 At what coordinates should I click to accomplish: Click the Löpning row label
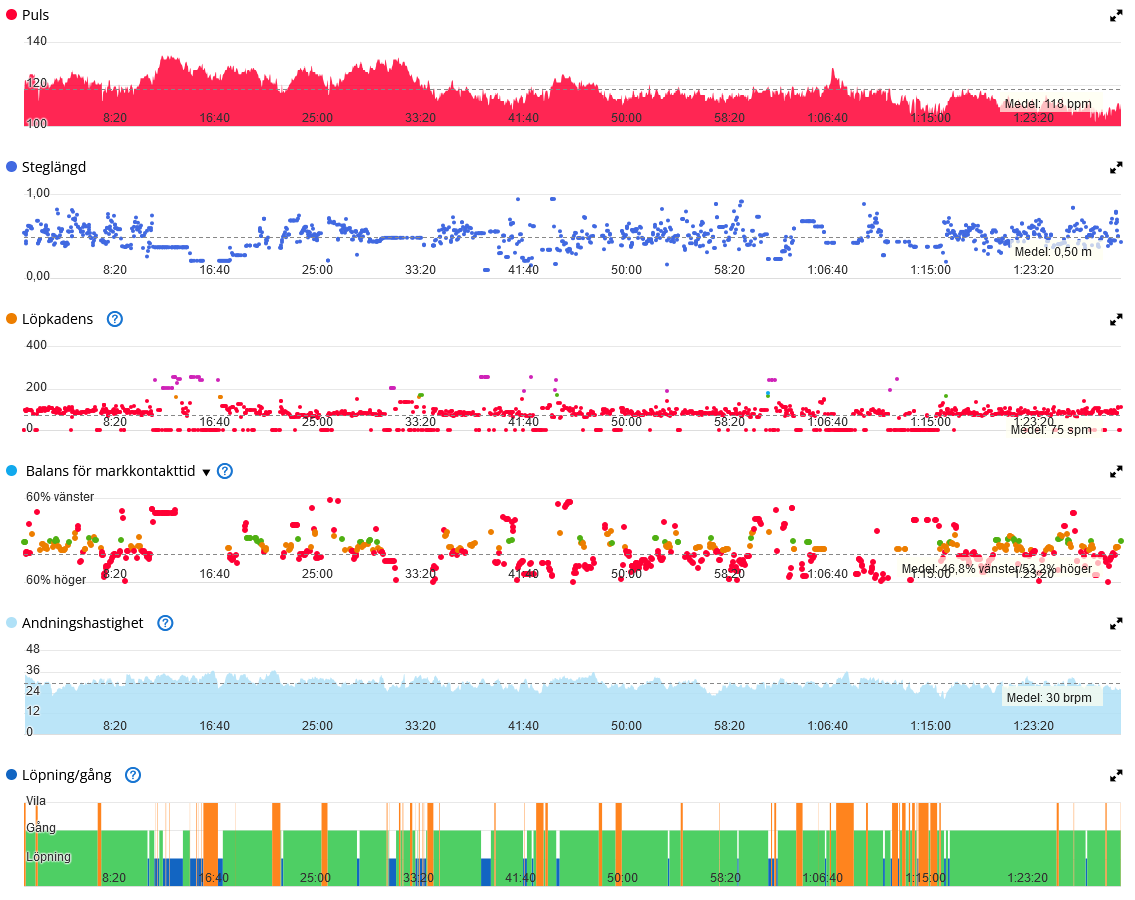pyautogui.click(x=48, y=857)
